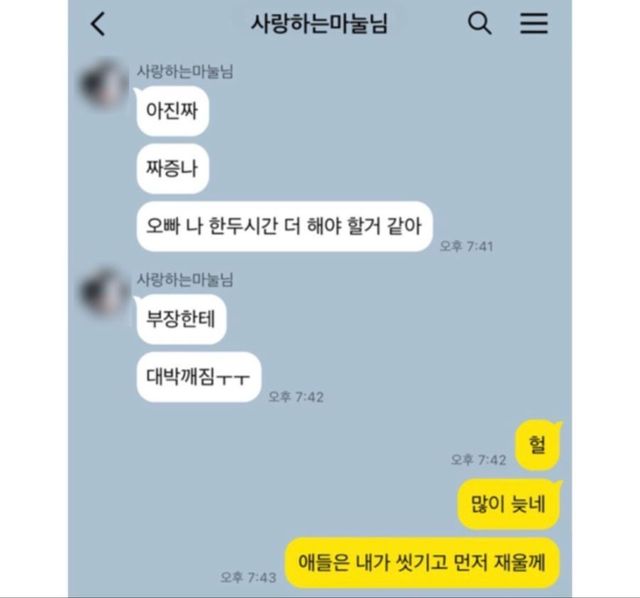The width and height of the screenshot is (640, 598).
Task: Open the hamburger menu icon
Action: click(x=534, y=23)
